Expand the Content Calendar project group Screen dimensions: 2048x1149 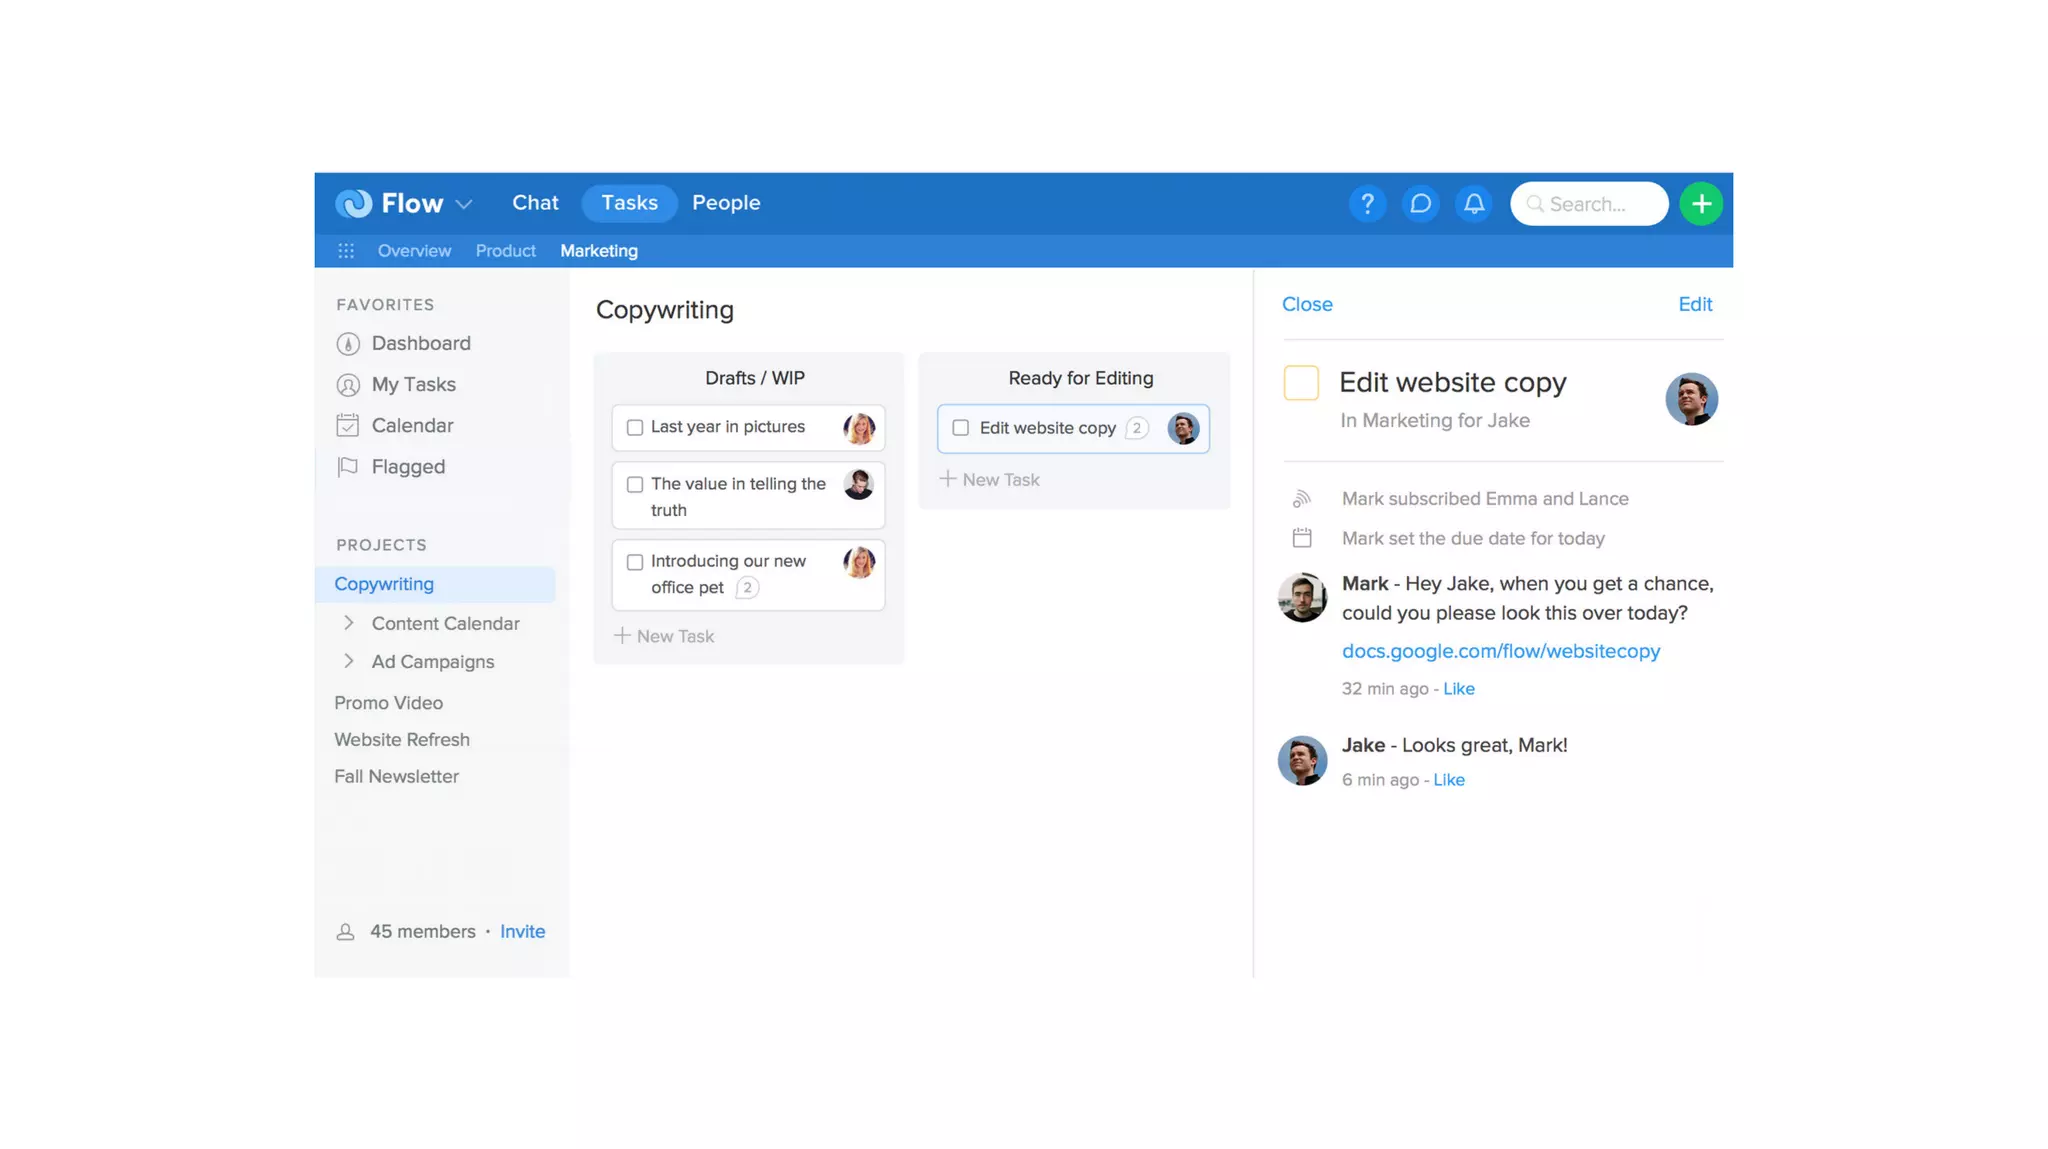(349, 623)
